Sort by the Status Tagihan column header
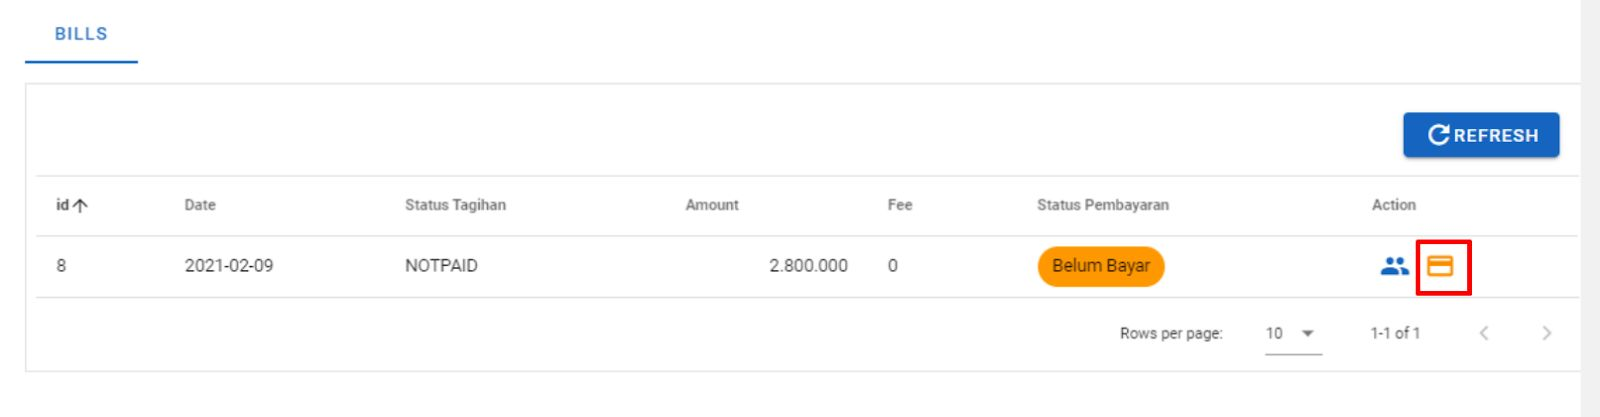The height and width of the screenshot is (417, 1600). pyautogui.click(x=455, y=205)
